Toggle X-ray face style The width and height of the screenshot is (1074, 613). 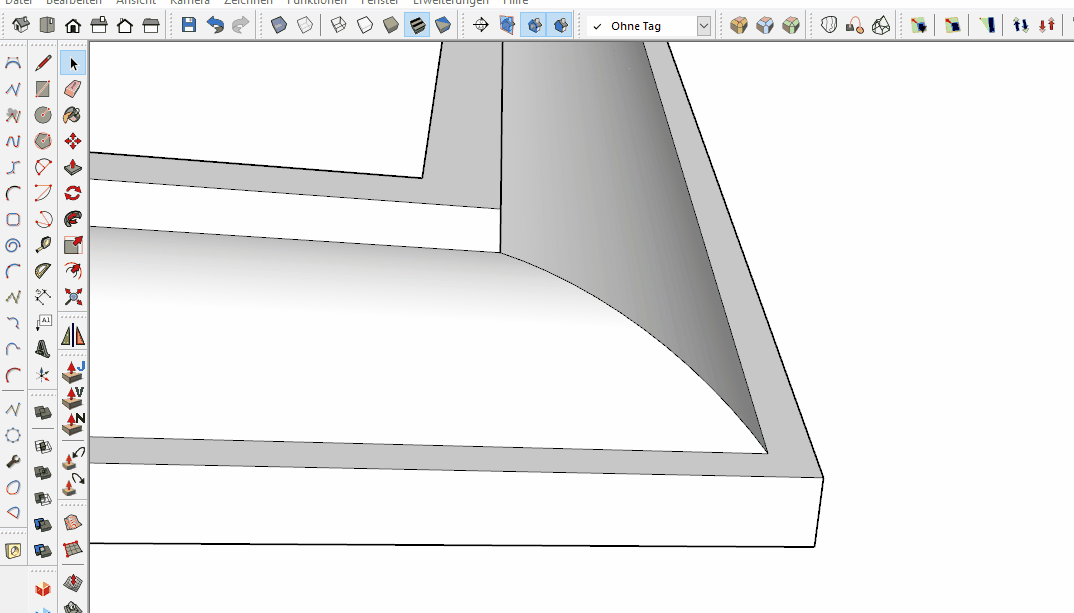pos(279,25)
